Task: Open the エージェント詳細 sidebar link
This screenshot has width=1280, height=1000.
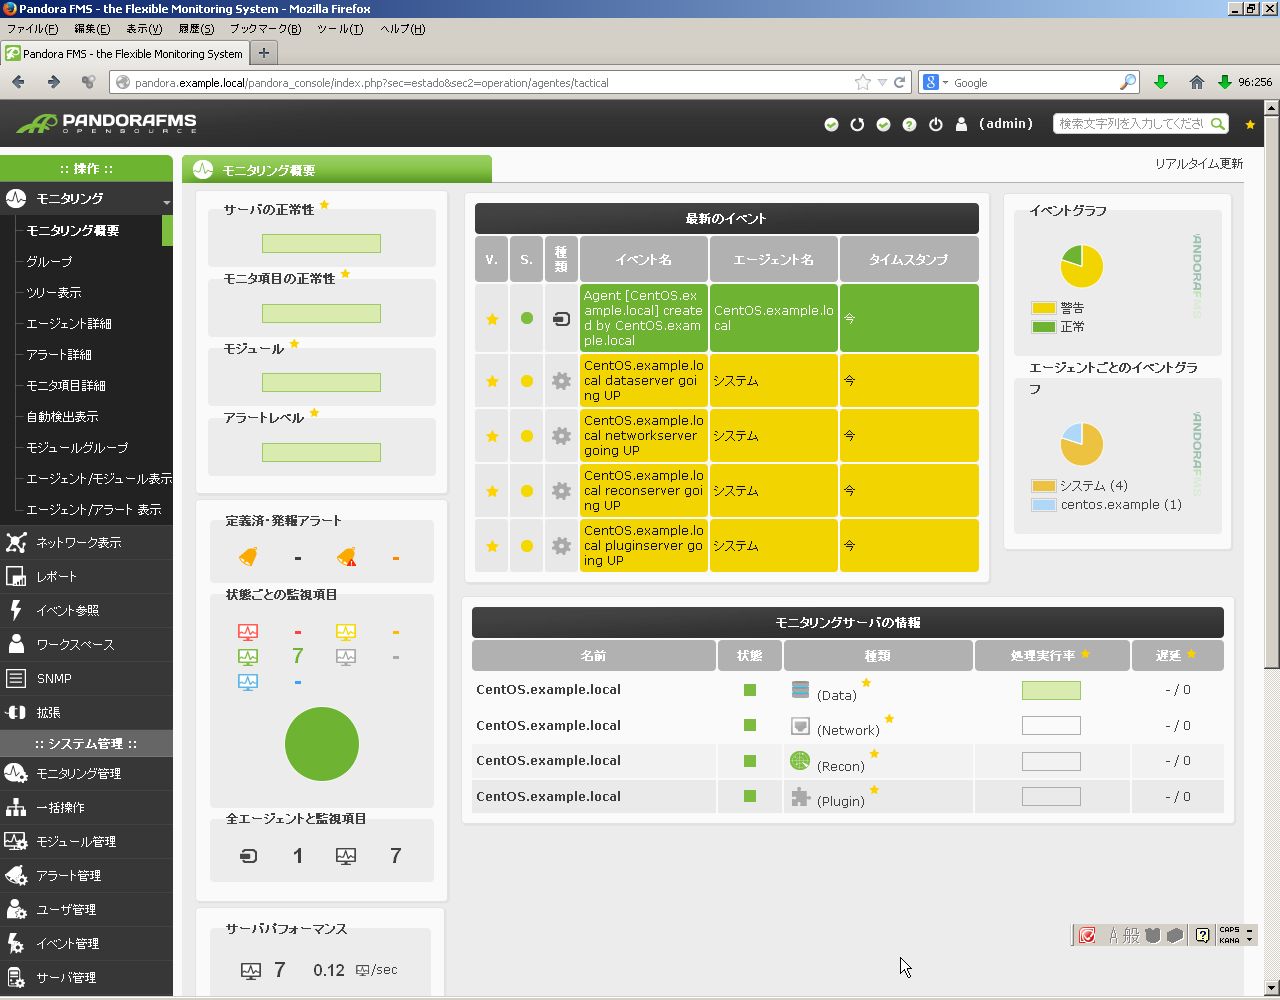Action: tap(69, 323)
